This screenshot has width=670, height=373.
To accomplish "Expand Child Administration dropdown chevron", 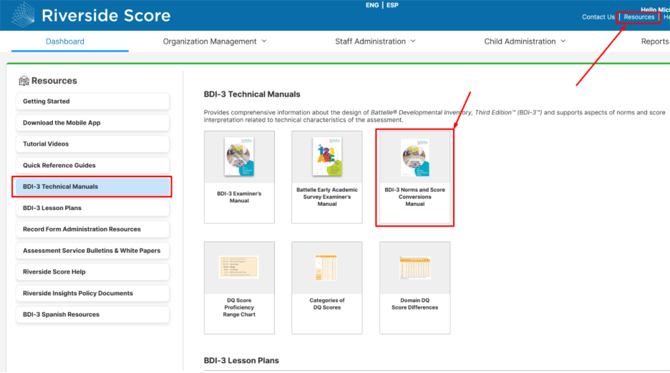I will point(563,41).
